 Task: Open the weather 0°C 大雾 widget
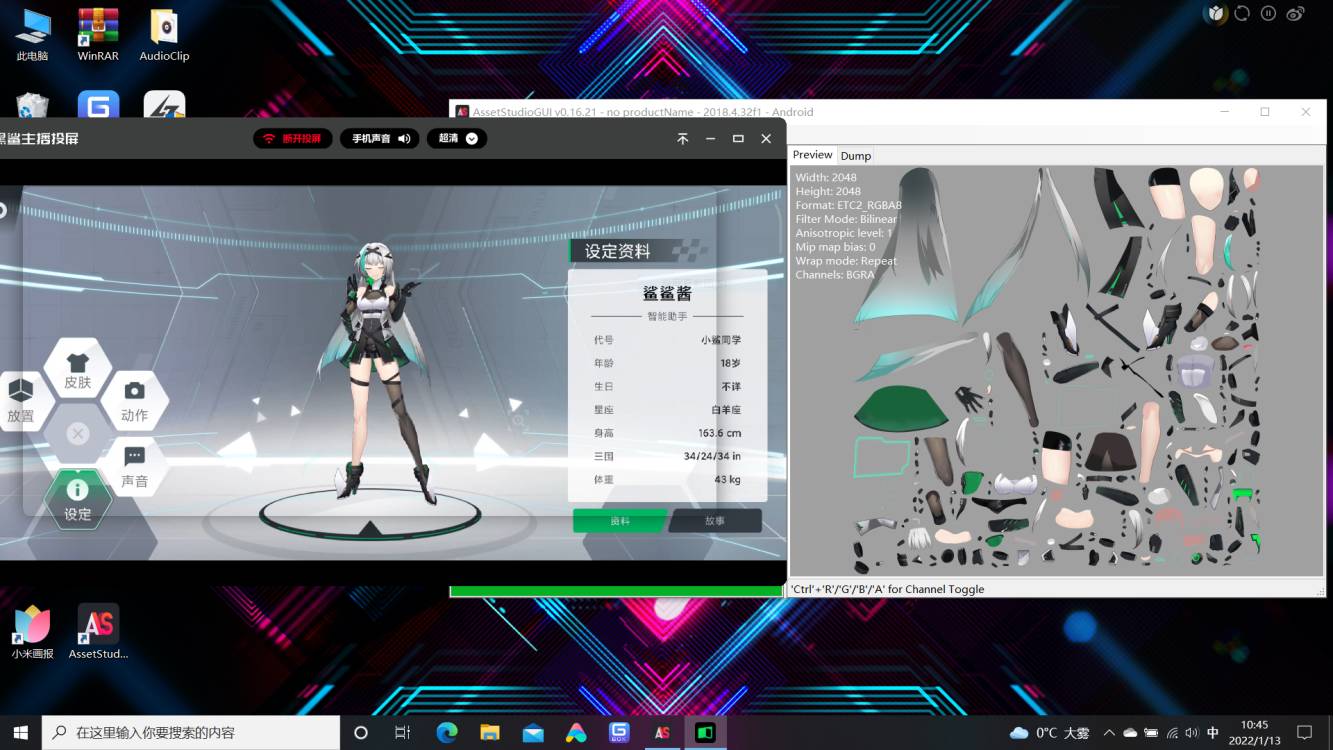1049,732
